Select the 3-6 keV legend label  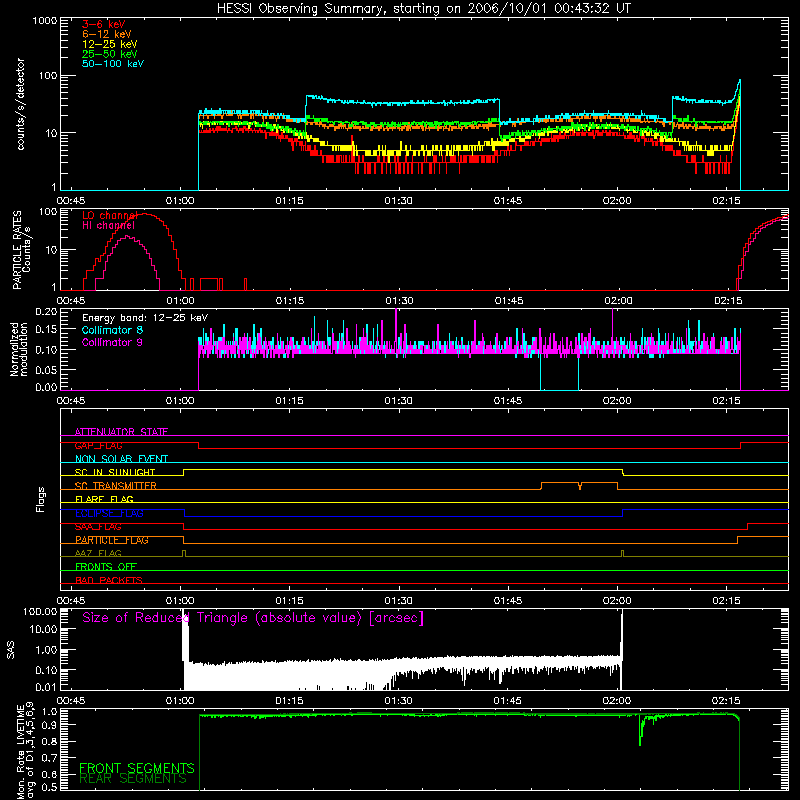point(103,24)
